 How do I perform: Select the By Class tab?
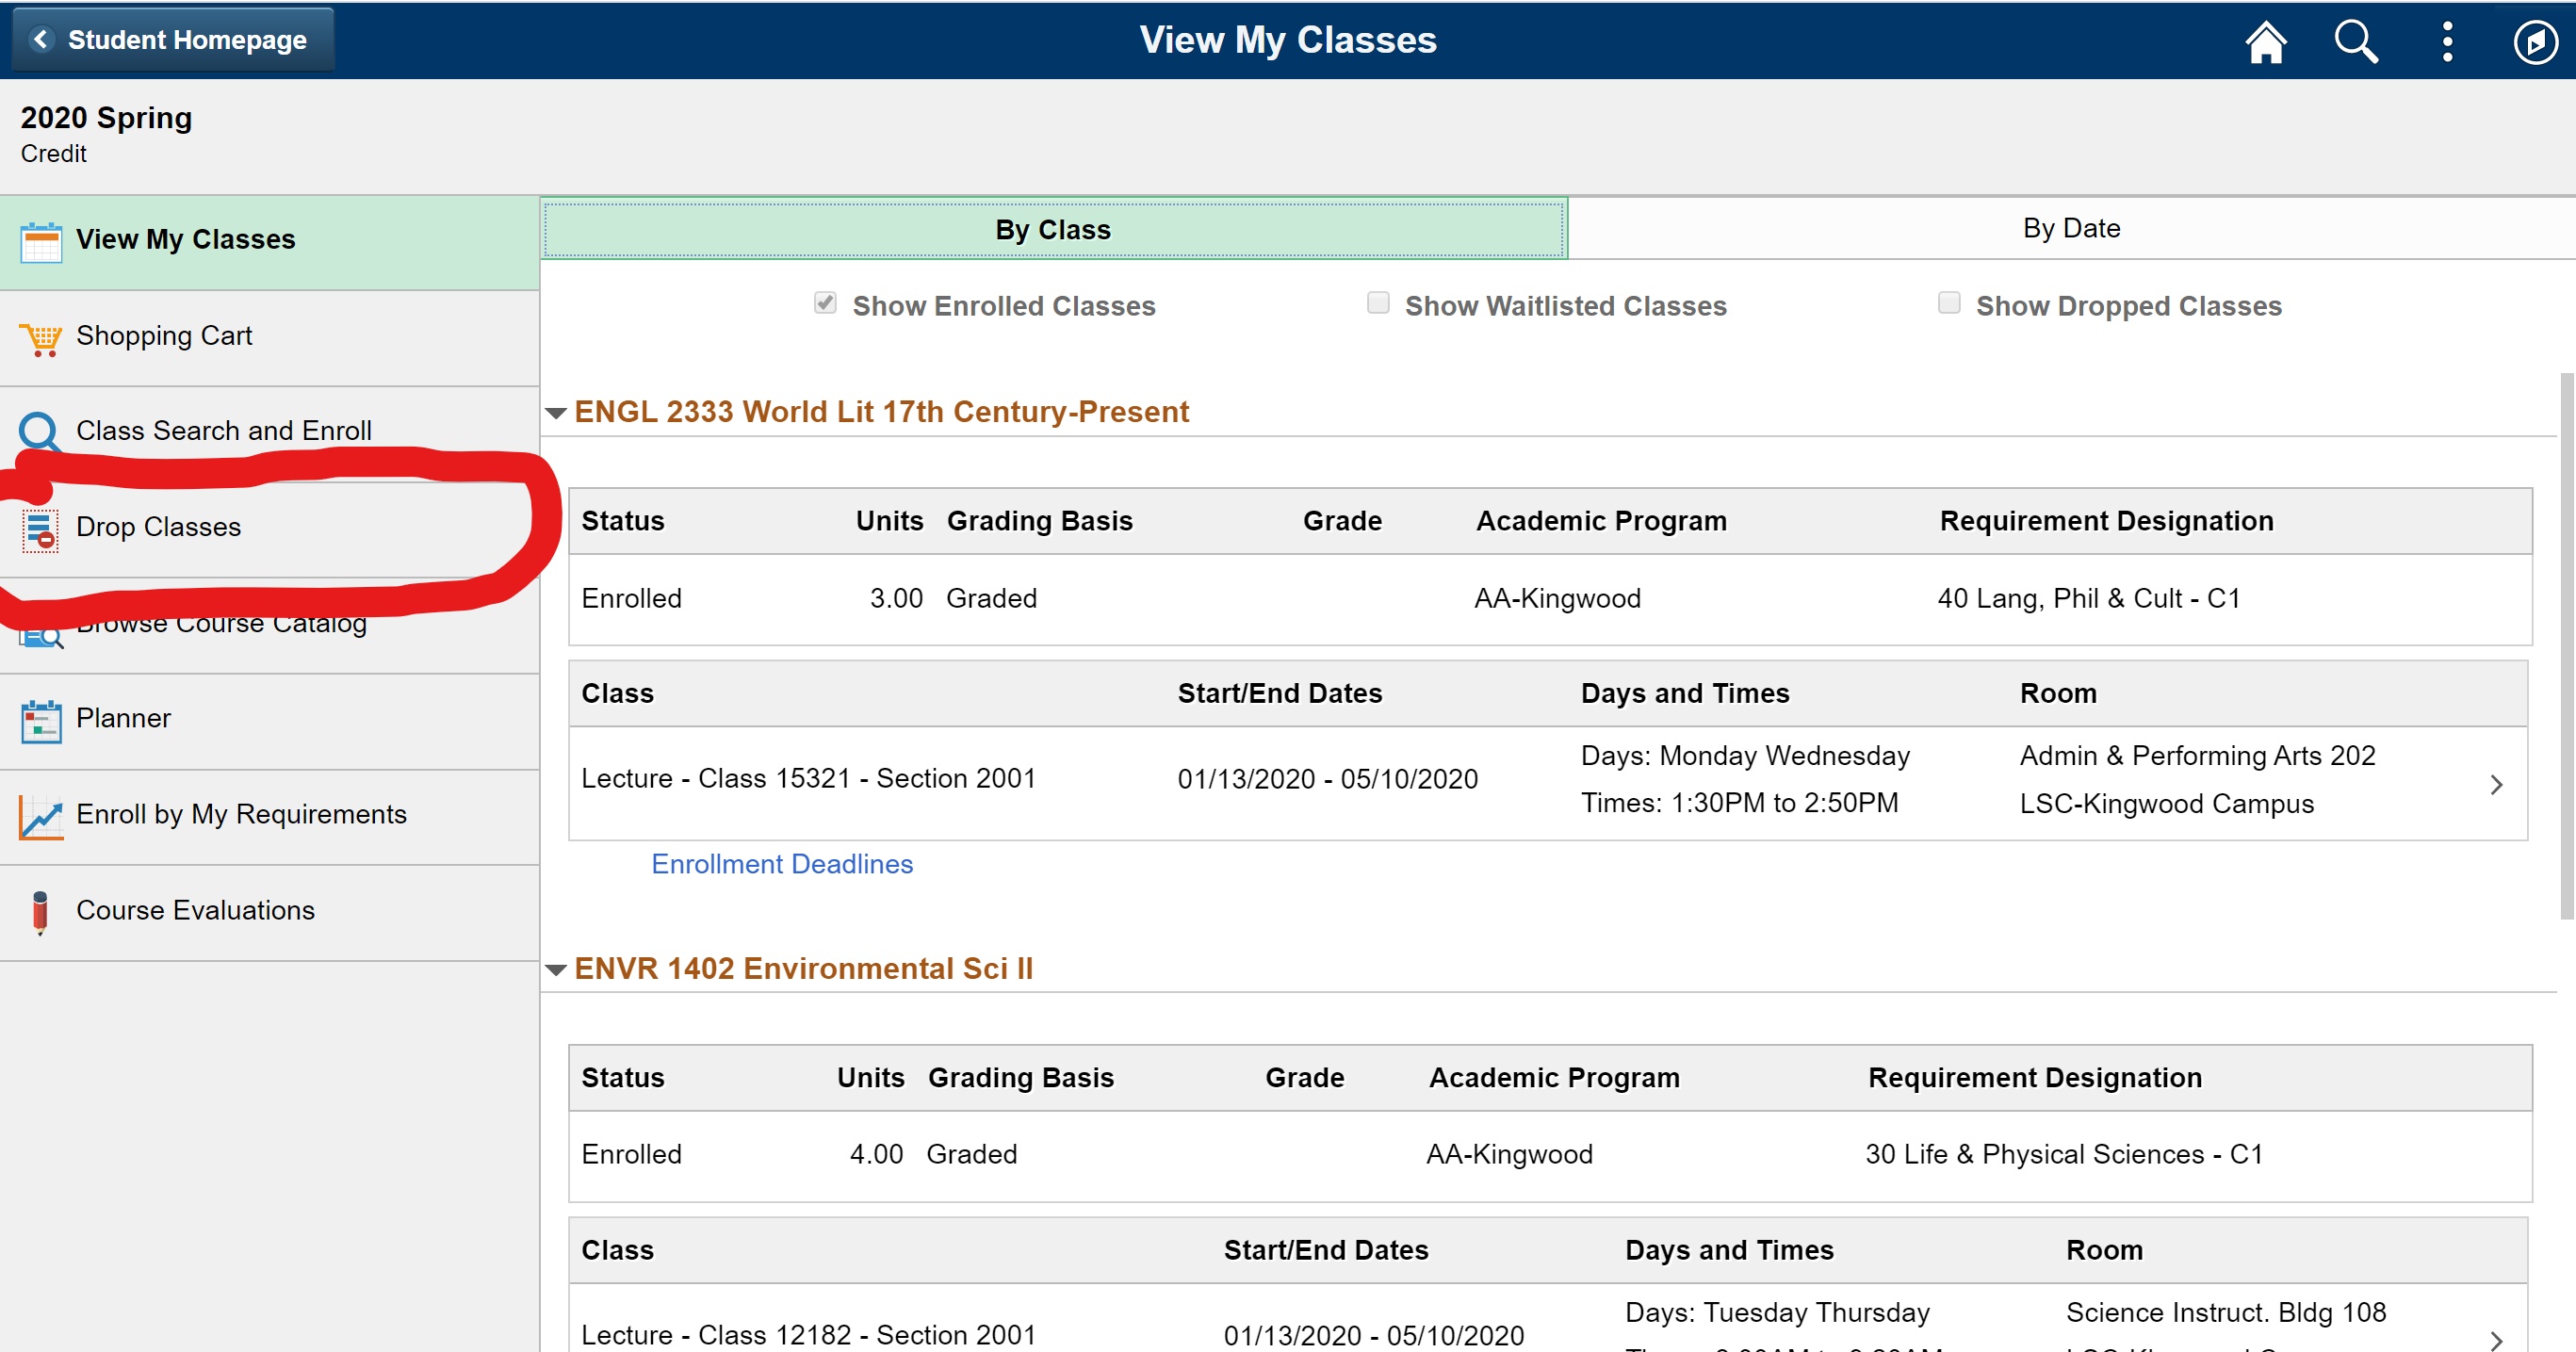(x=1052, y=228)
